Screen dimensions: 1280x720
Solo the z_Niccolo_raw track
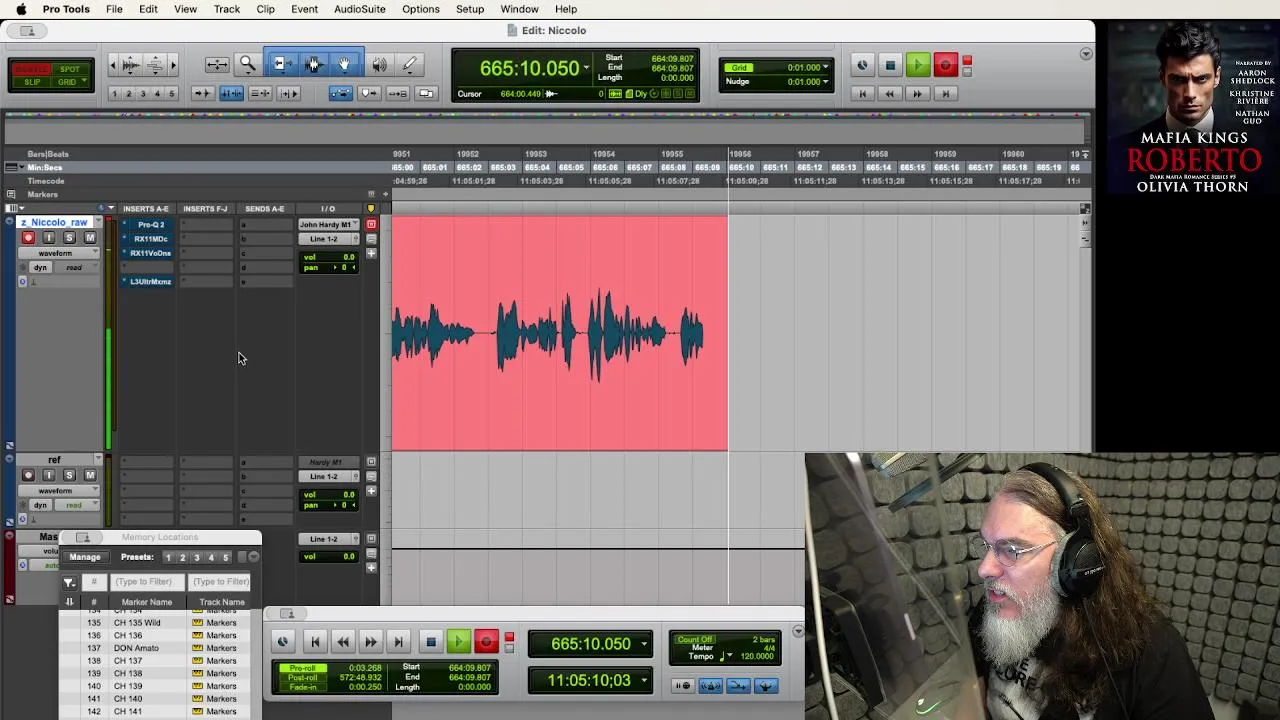[x=69, y=238]
